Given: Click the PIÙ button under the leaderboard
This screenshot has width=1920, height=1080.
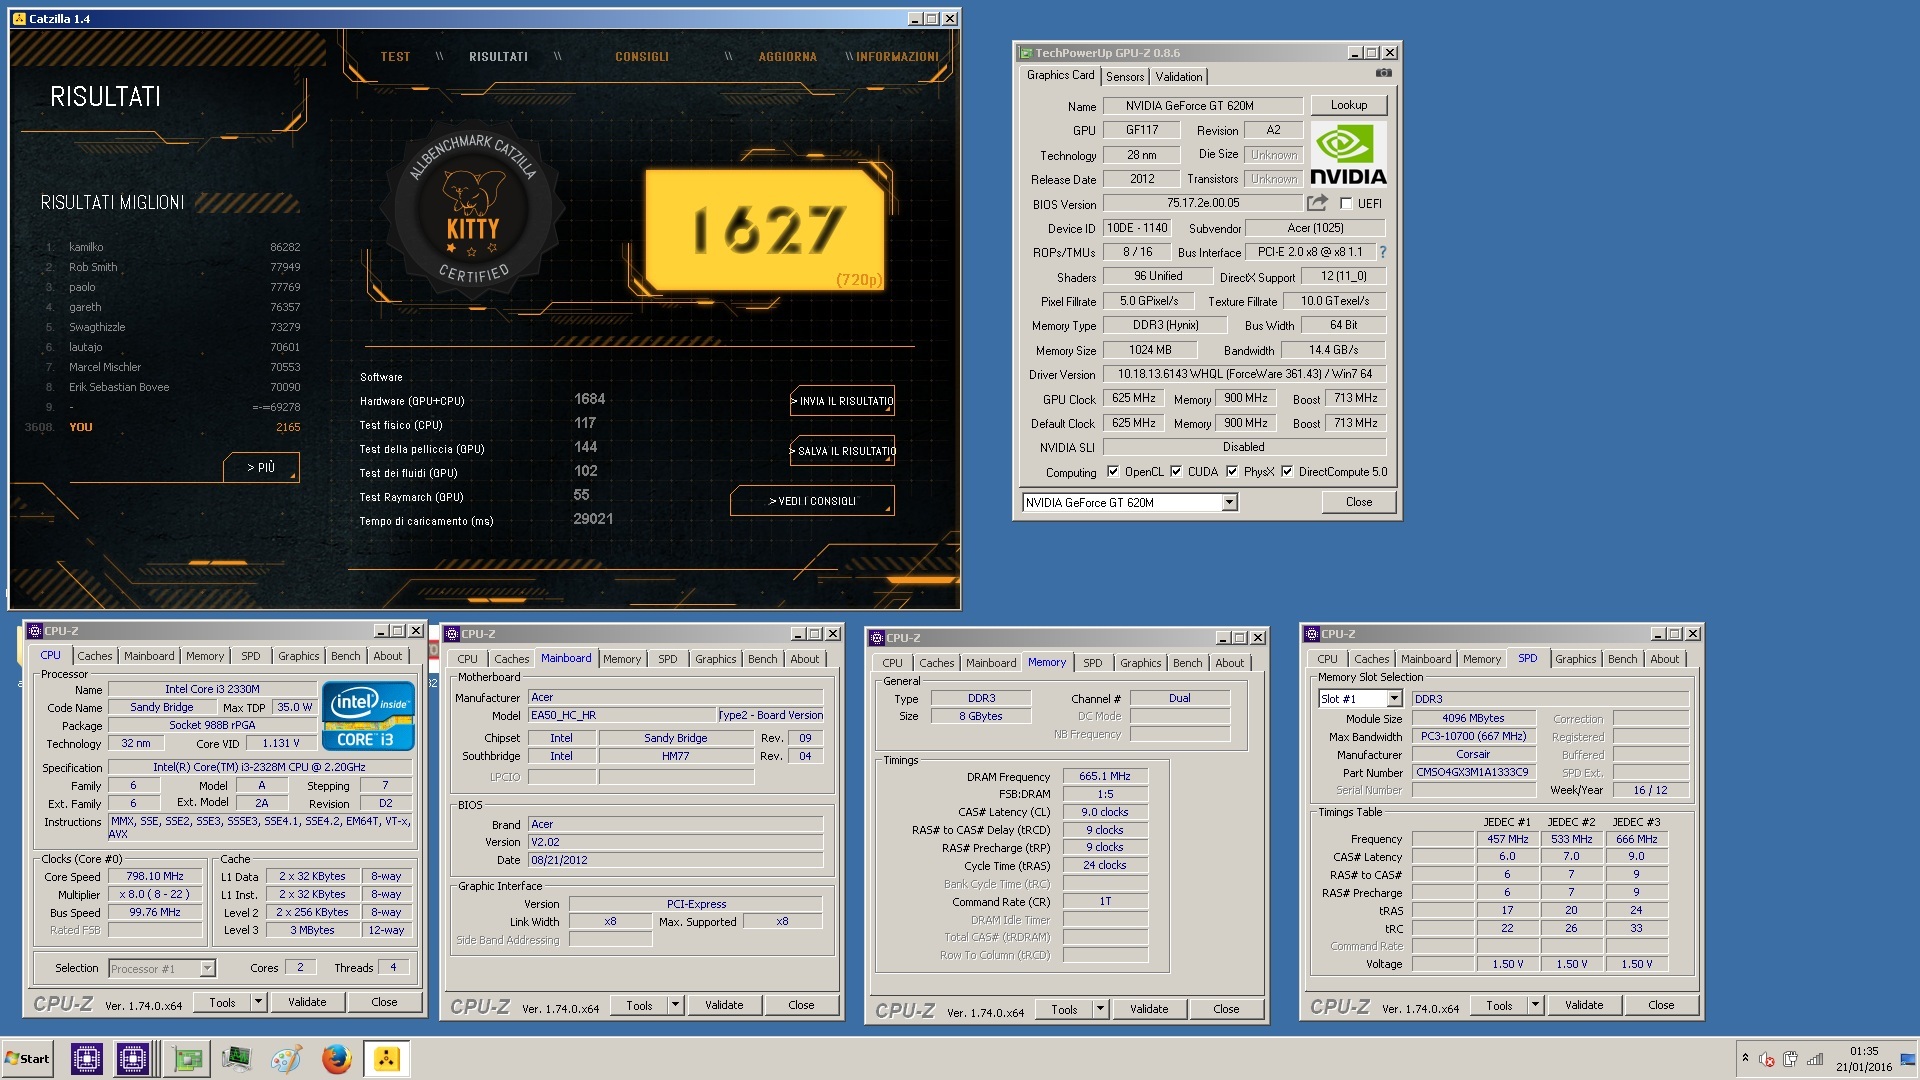Looking at the screenshot, I should (261, 468).
